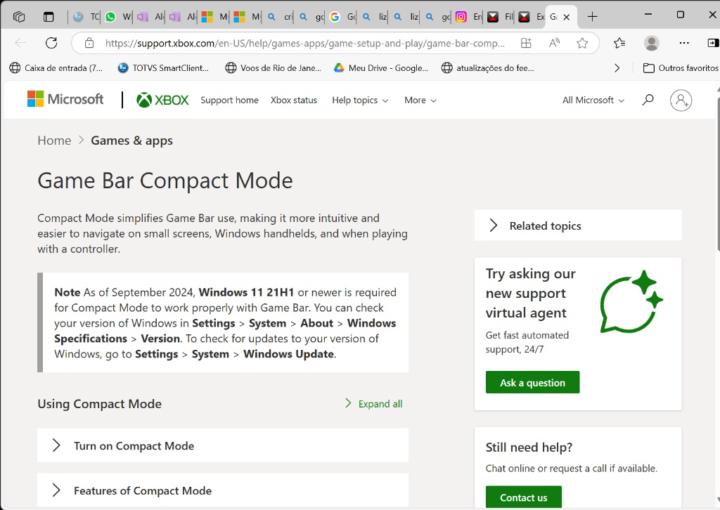Refresh the page with the reload button
Viewport: 720px width, 510px height.
[x=51, y=43]
